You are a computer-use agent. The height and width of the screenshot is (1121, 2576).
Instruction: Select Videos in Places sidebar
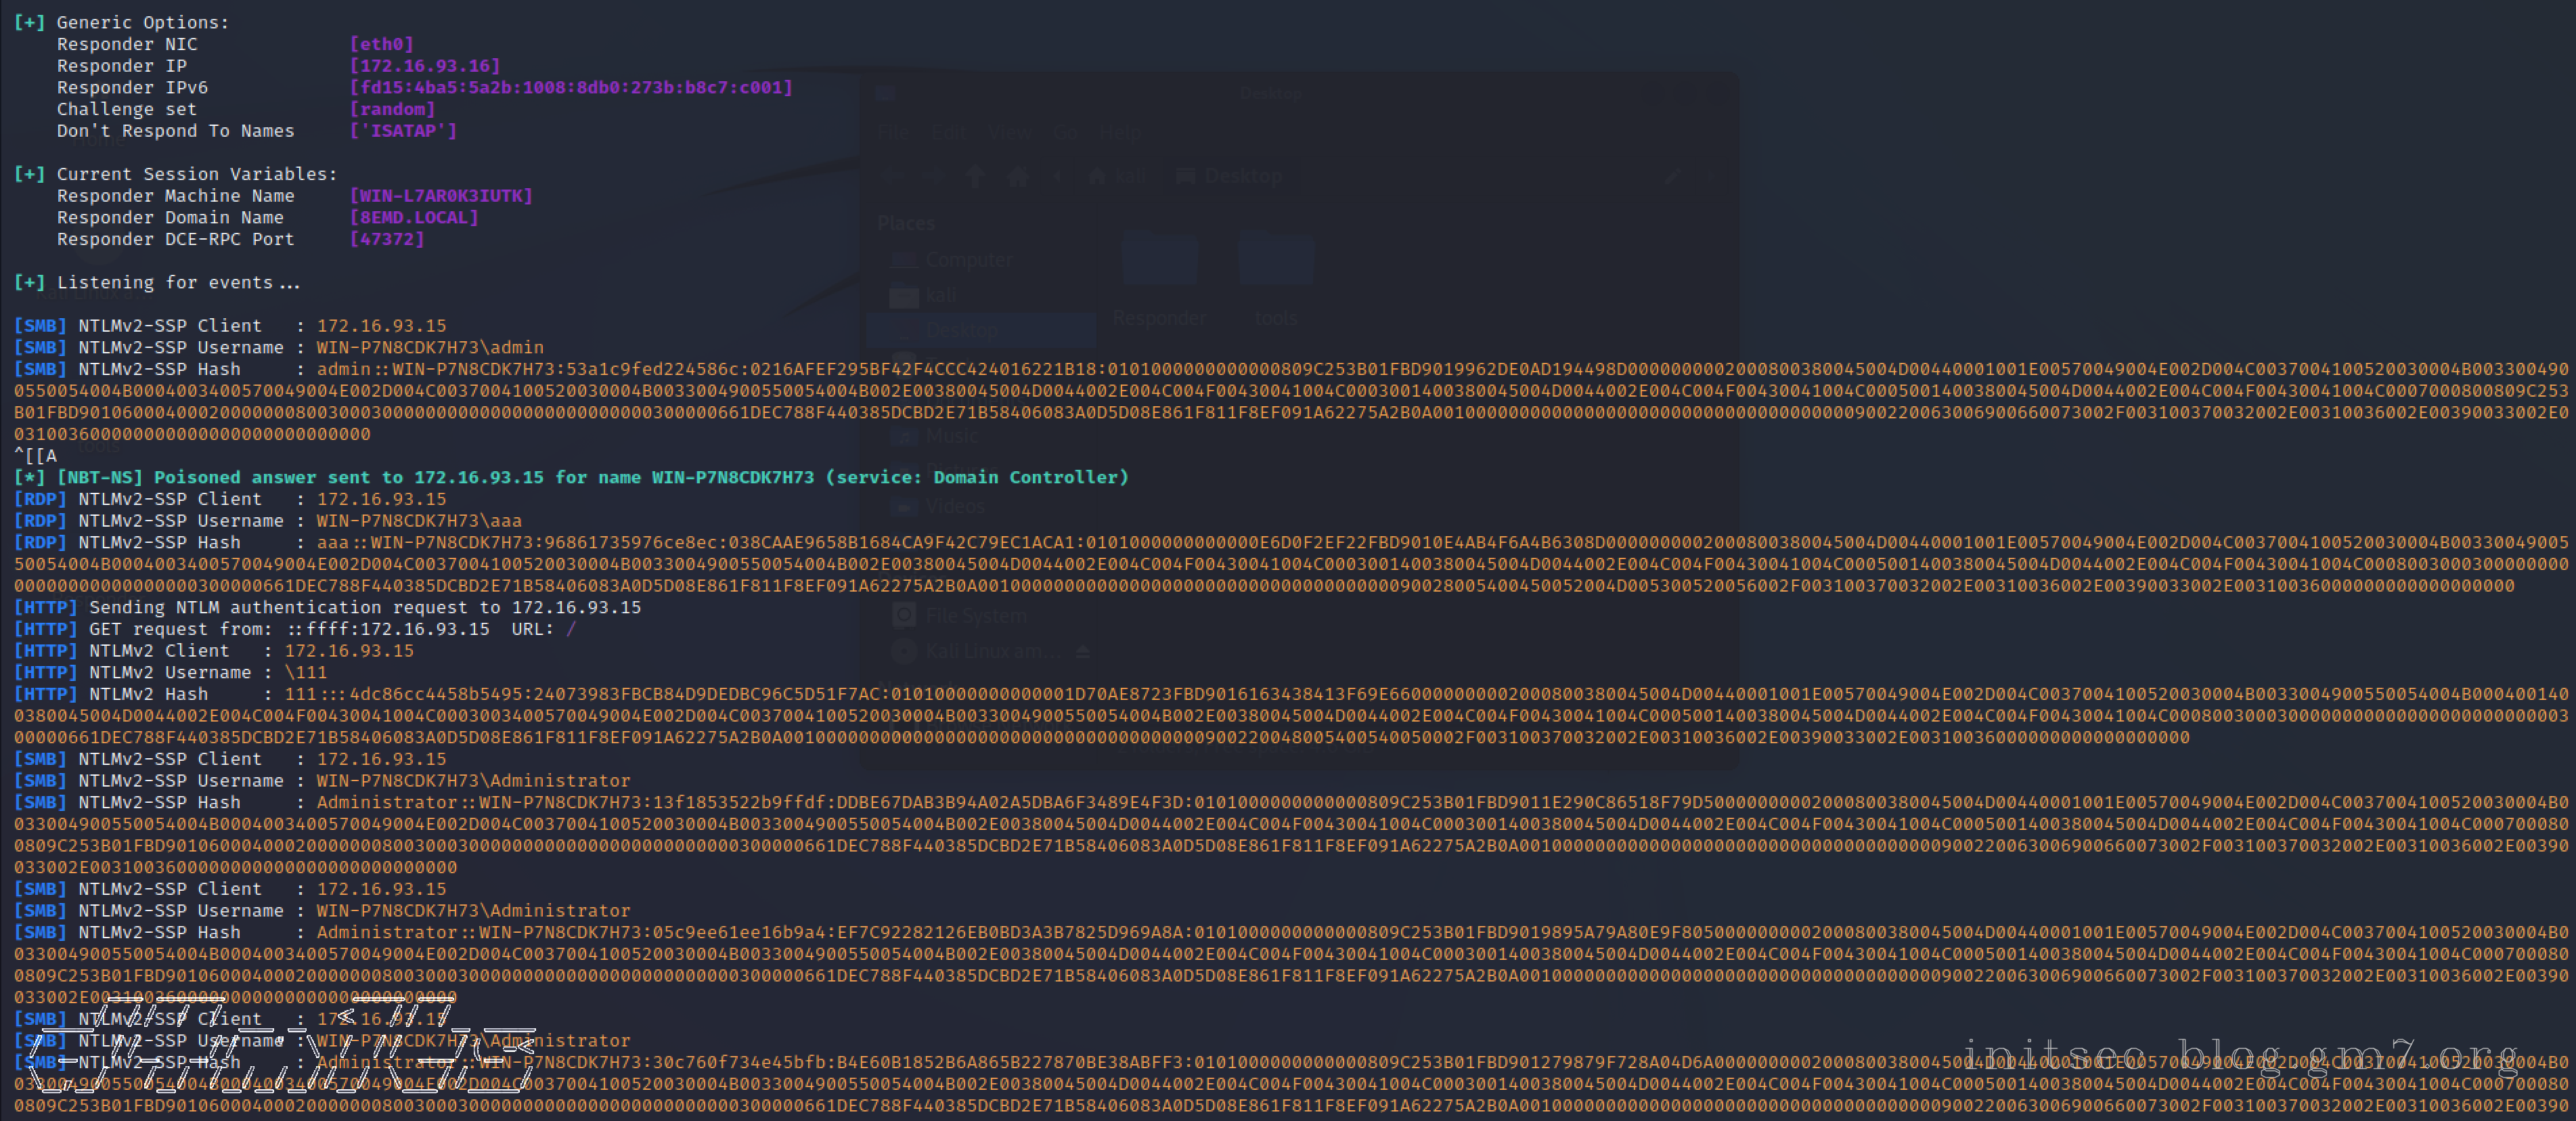[954, 507]
